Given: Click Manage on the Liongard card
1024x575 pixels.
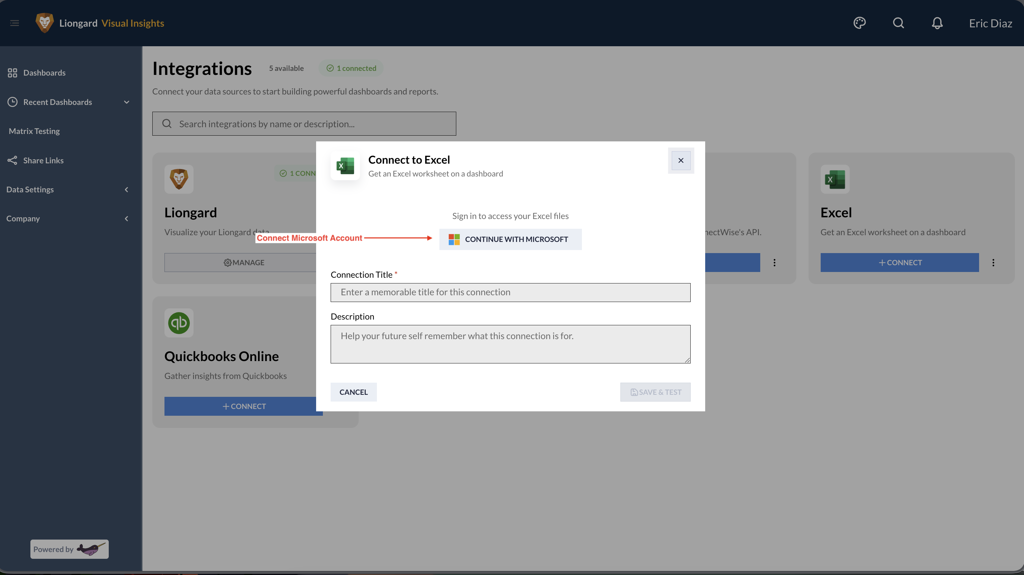Looking at the screenshot, I should point(244,263).
